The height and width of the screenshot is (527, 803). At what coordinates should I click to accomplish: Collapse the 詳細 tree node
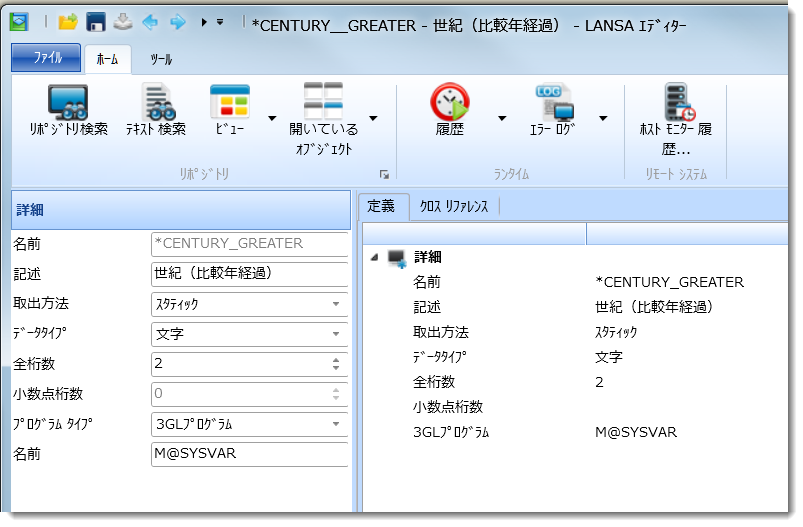click(374, 257)
